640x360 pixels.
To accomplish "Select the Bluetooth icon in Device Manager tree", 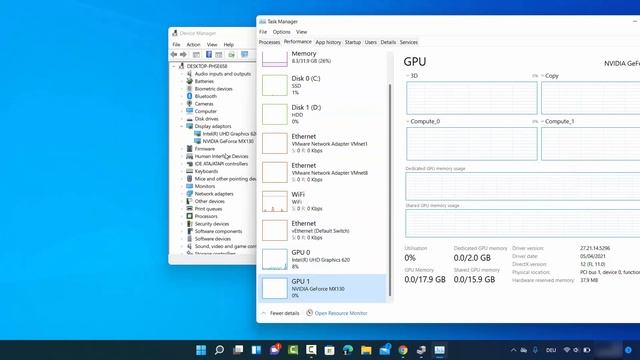I will [189, 96].
